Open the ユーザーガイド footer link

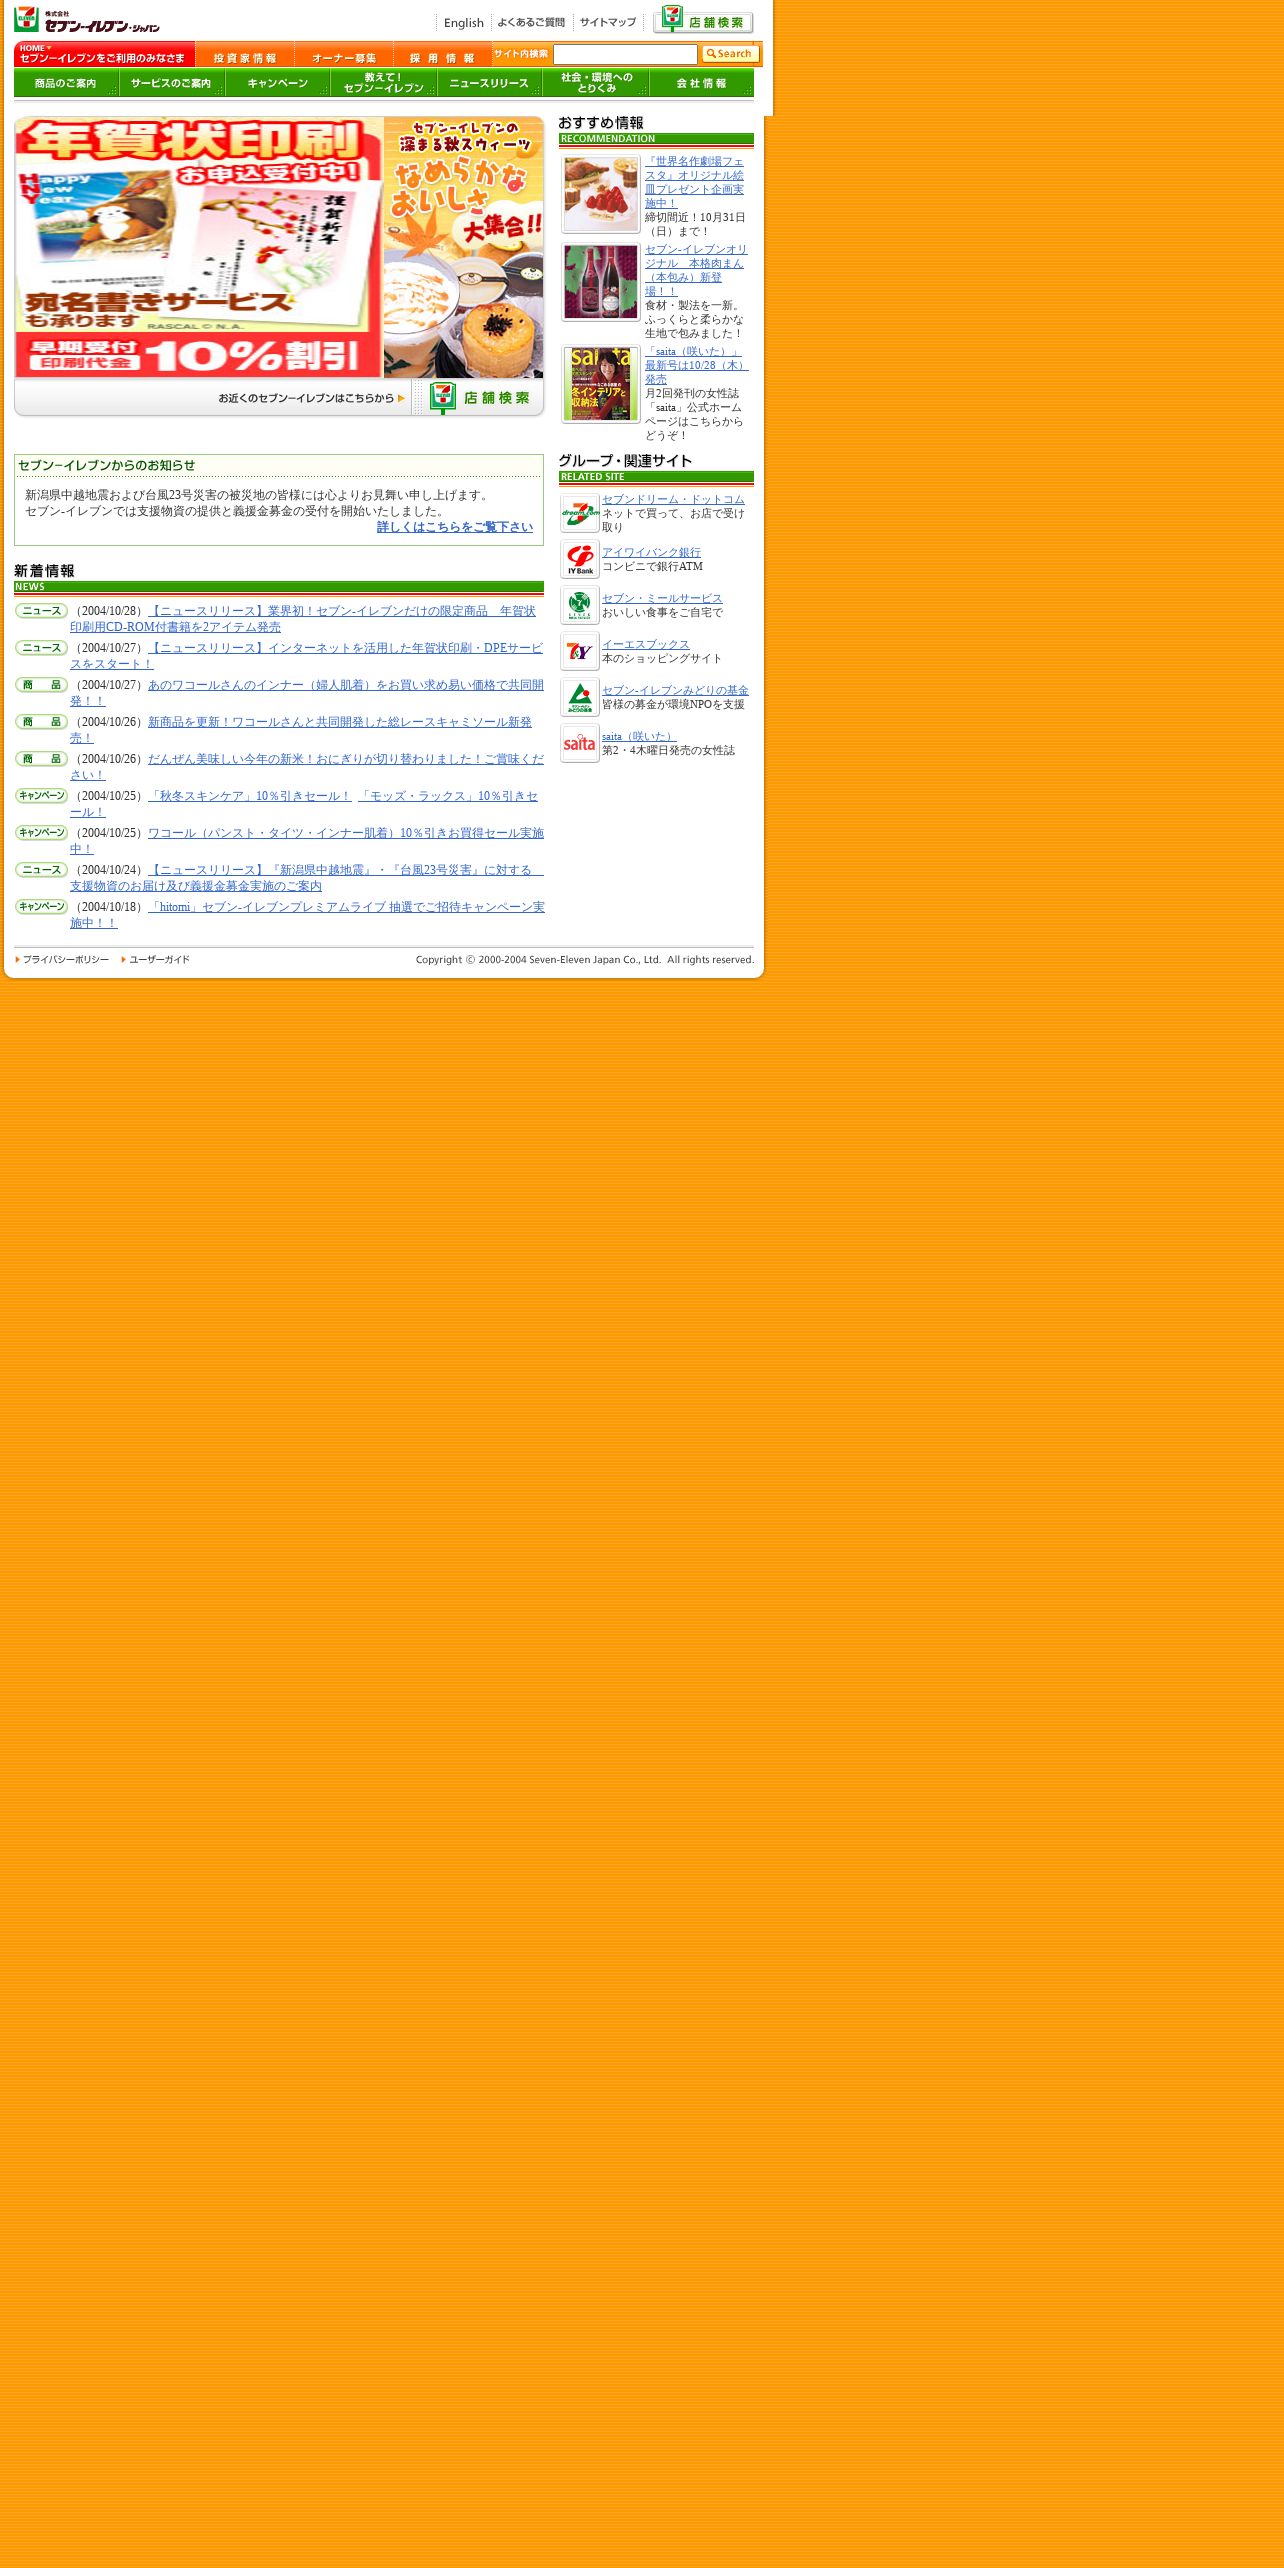click(x=156, y=960)
